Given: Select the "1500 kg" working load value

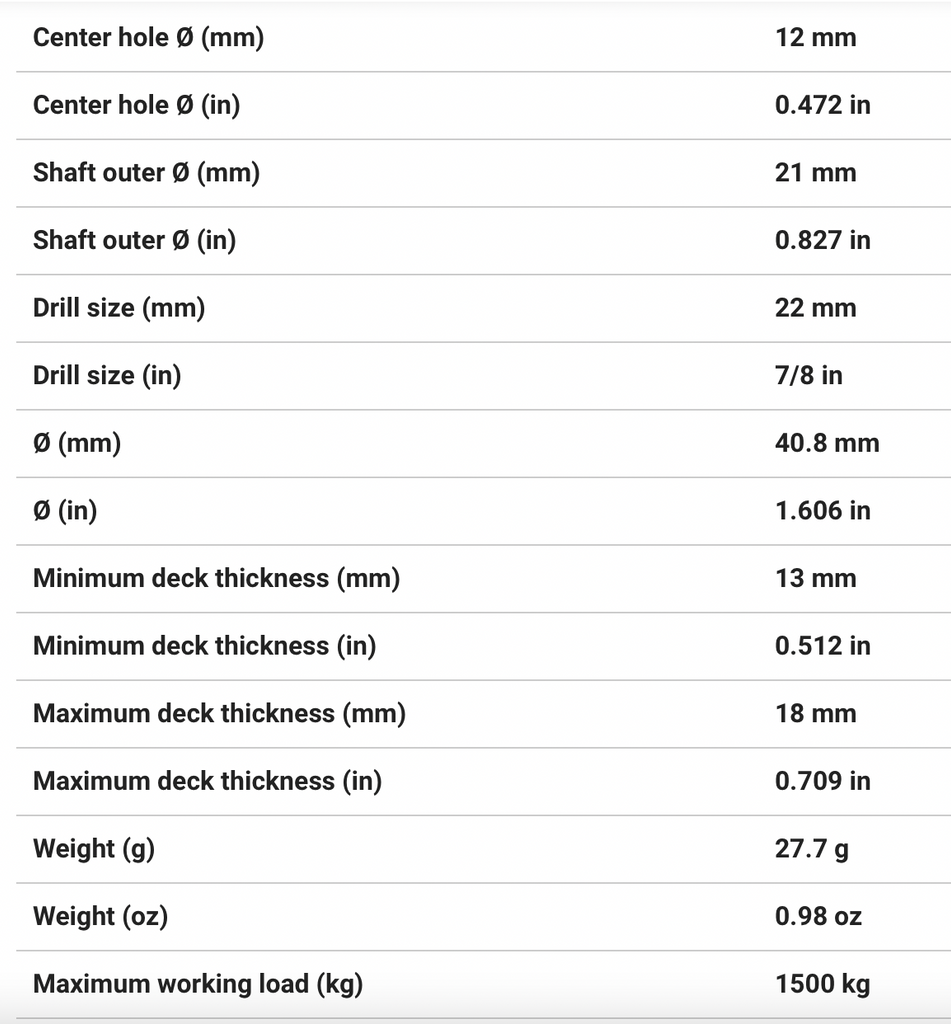Looking at the screenshot, I should coord(822,984).
